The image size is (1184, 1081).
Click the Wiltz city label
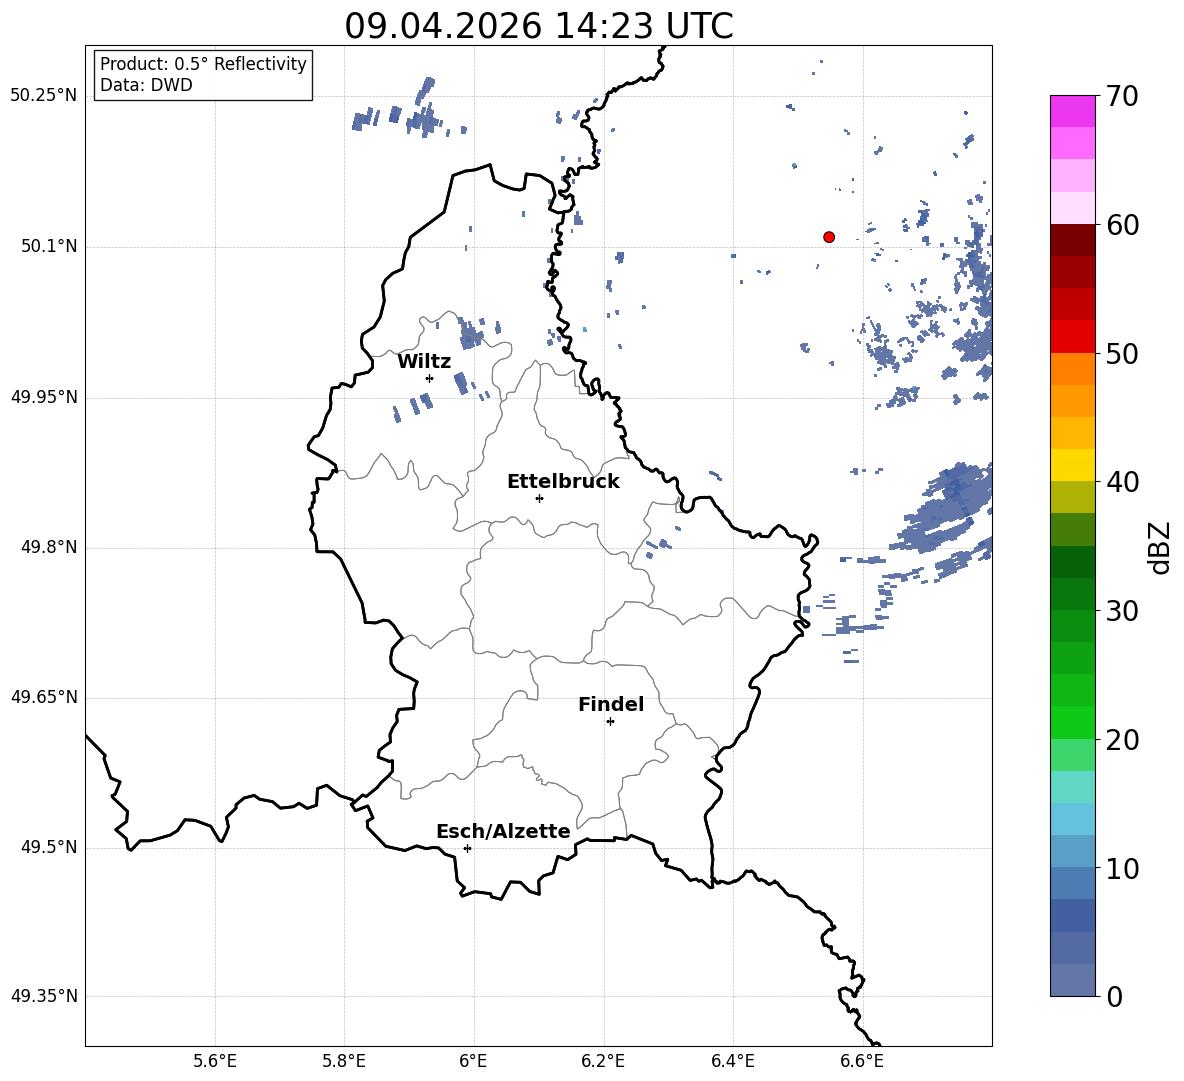424,362
